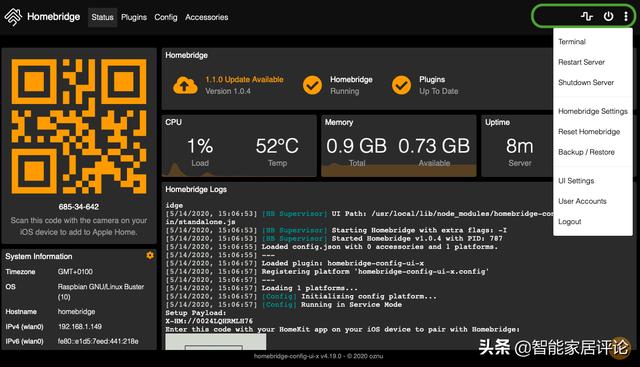
Task: Go to the Accessories tab
Action: (207, 17)
